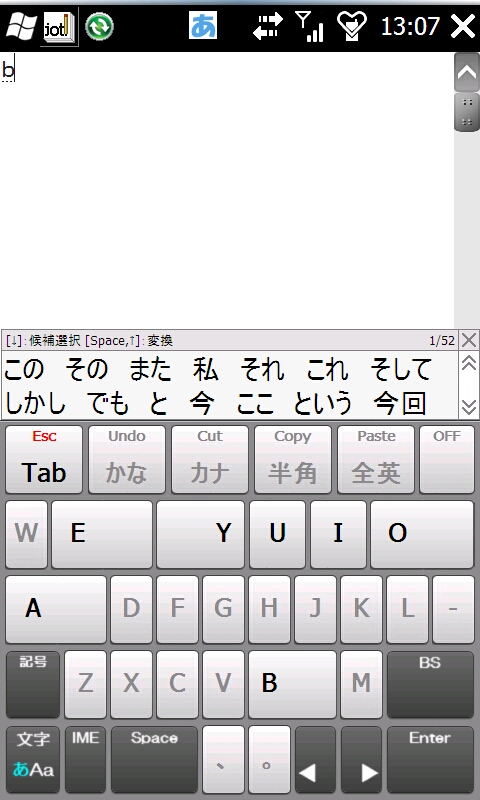Tap the M key
The width and height of the screenshot is (480, 800).
click(362, 684)
